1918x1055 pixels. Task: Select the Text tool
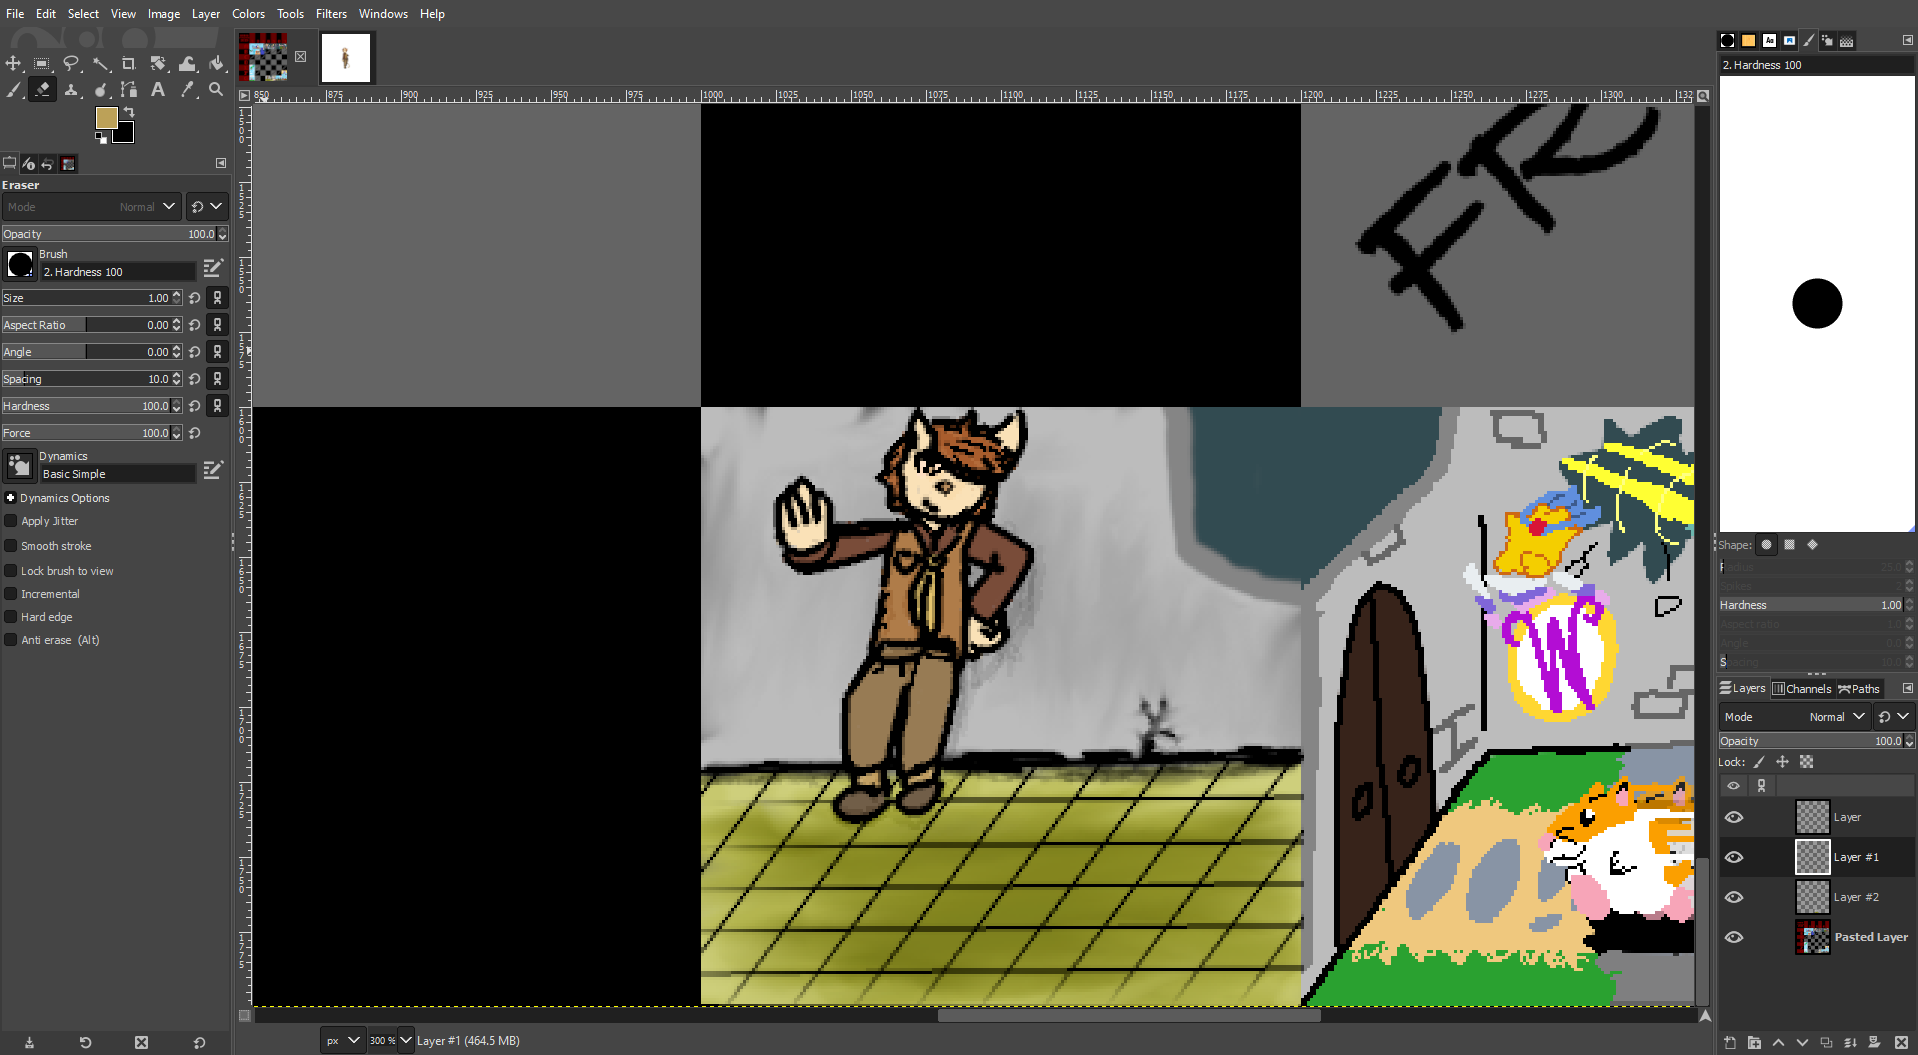pos(158,90)
